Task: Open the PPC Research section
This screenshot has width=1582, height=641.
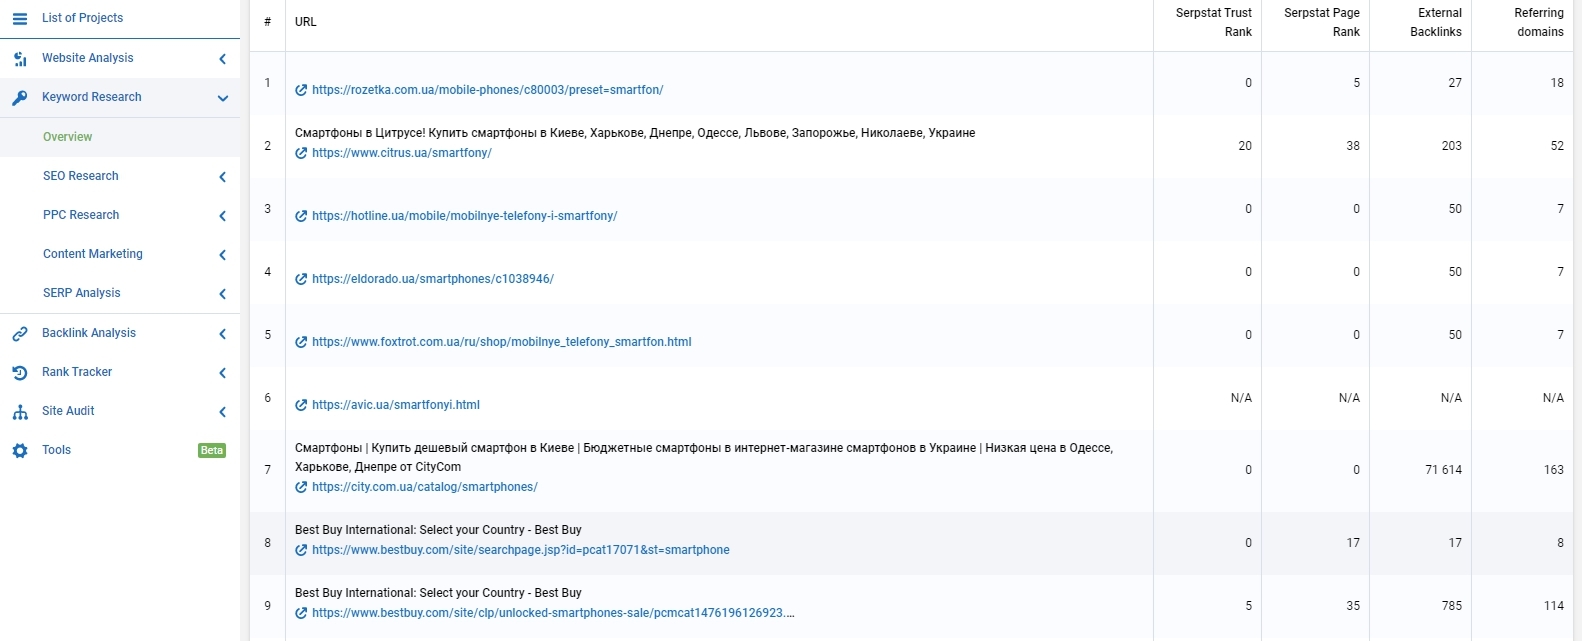Action: (81, 215)
